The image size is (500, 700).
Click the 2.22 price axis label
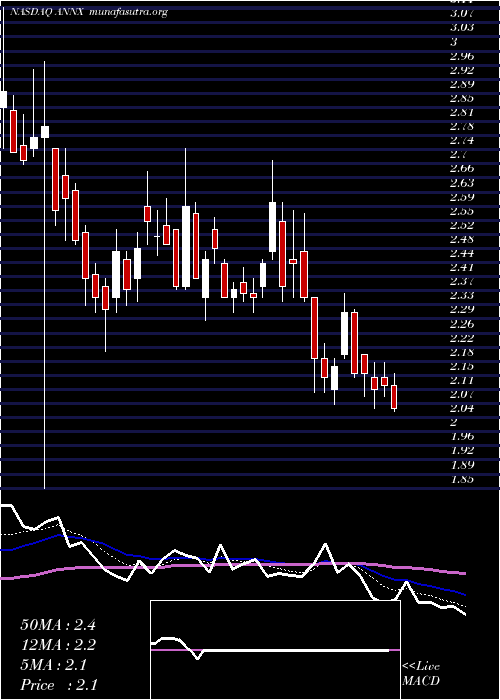click(463, 338)
